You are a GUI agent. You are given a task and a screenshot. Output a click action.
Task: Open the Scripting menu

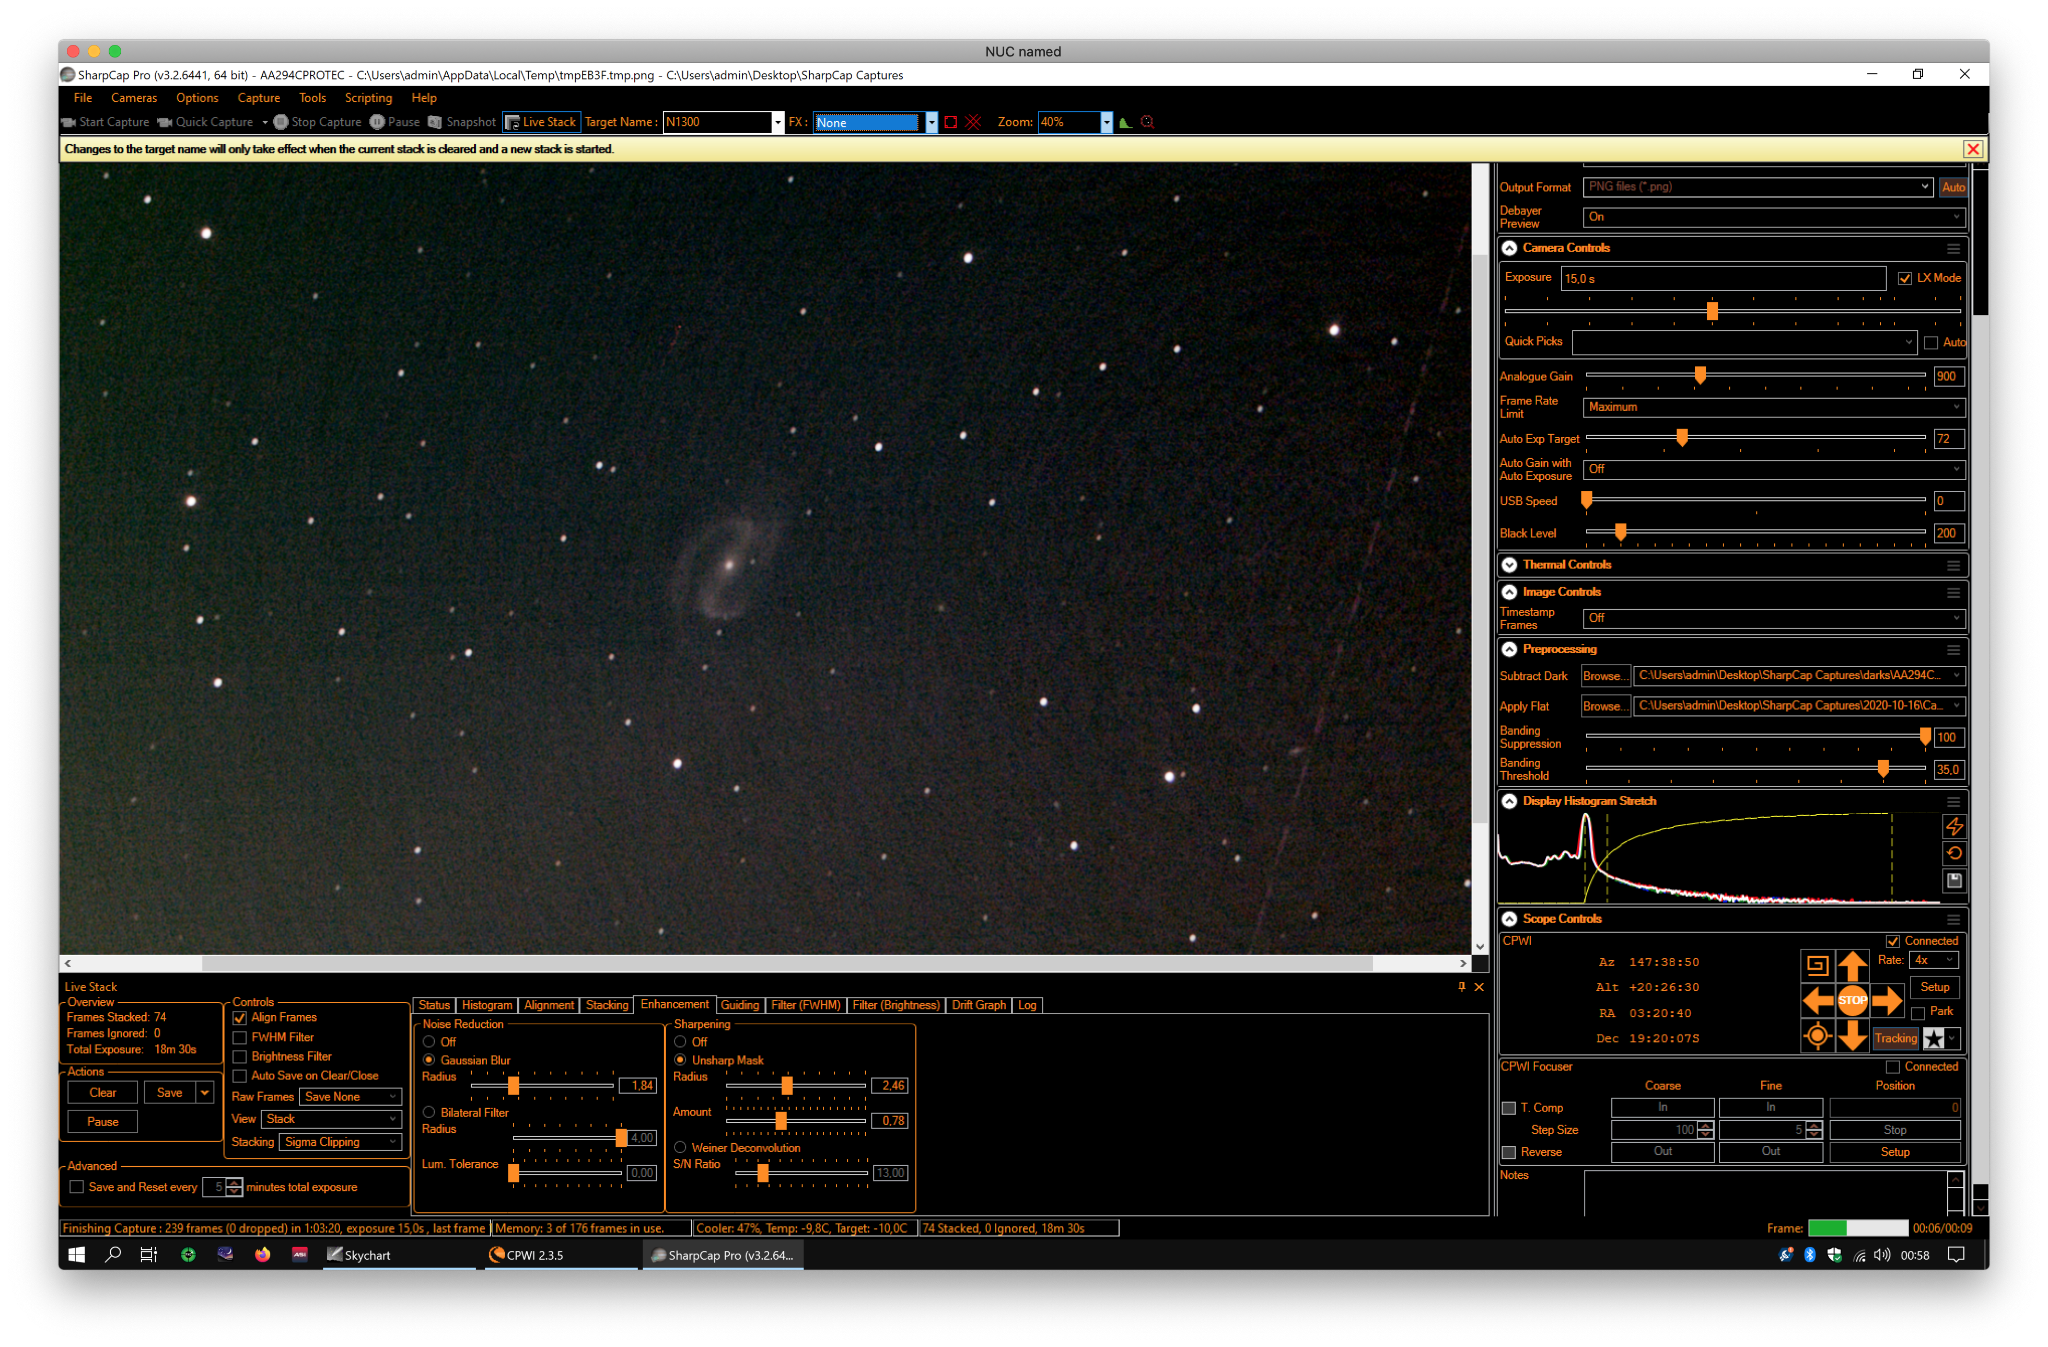tap(368, 98)
